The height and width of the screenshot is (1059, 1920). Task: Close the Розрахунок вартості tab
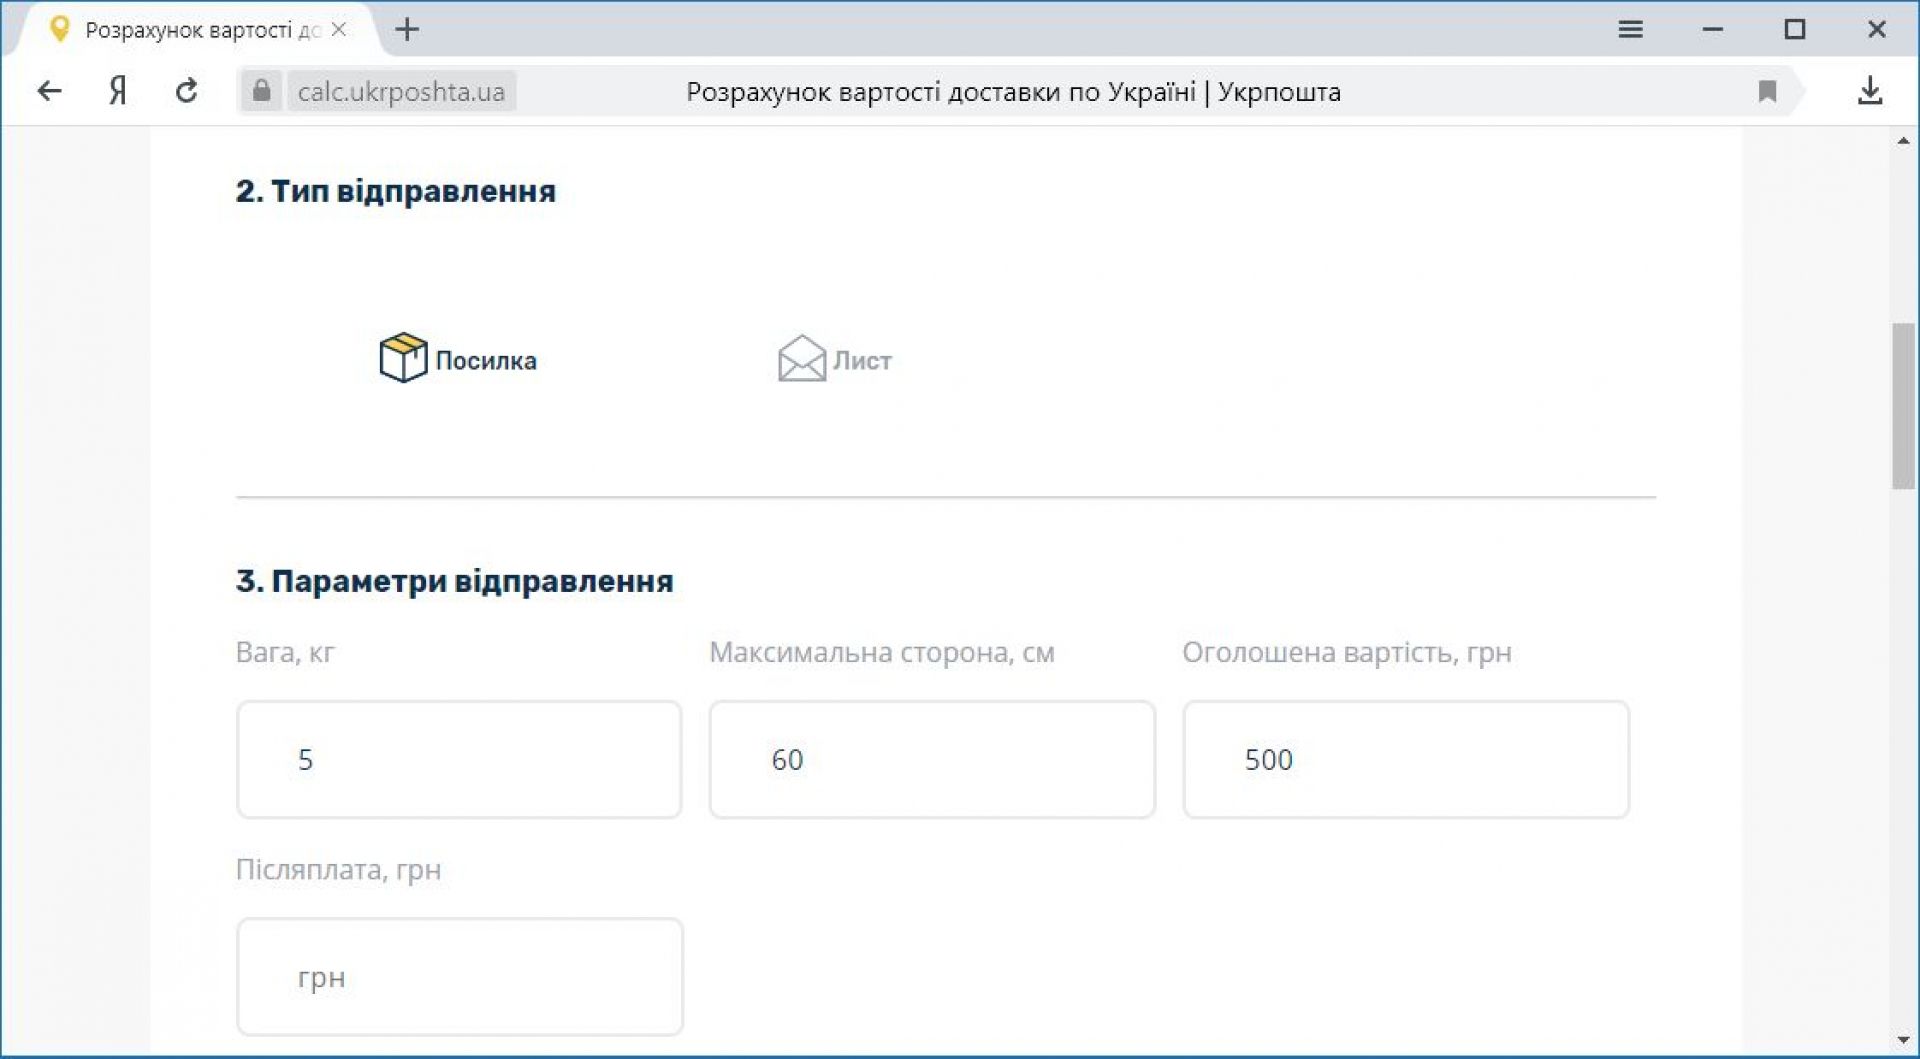point(339,29)
